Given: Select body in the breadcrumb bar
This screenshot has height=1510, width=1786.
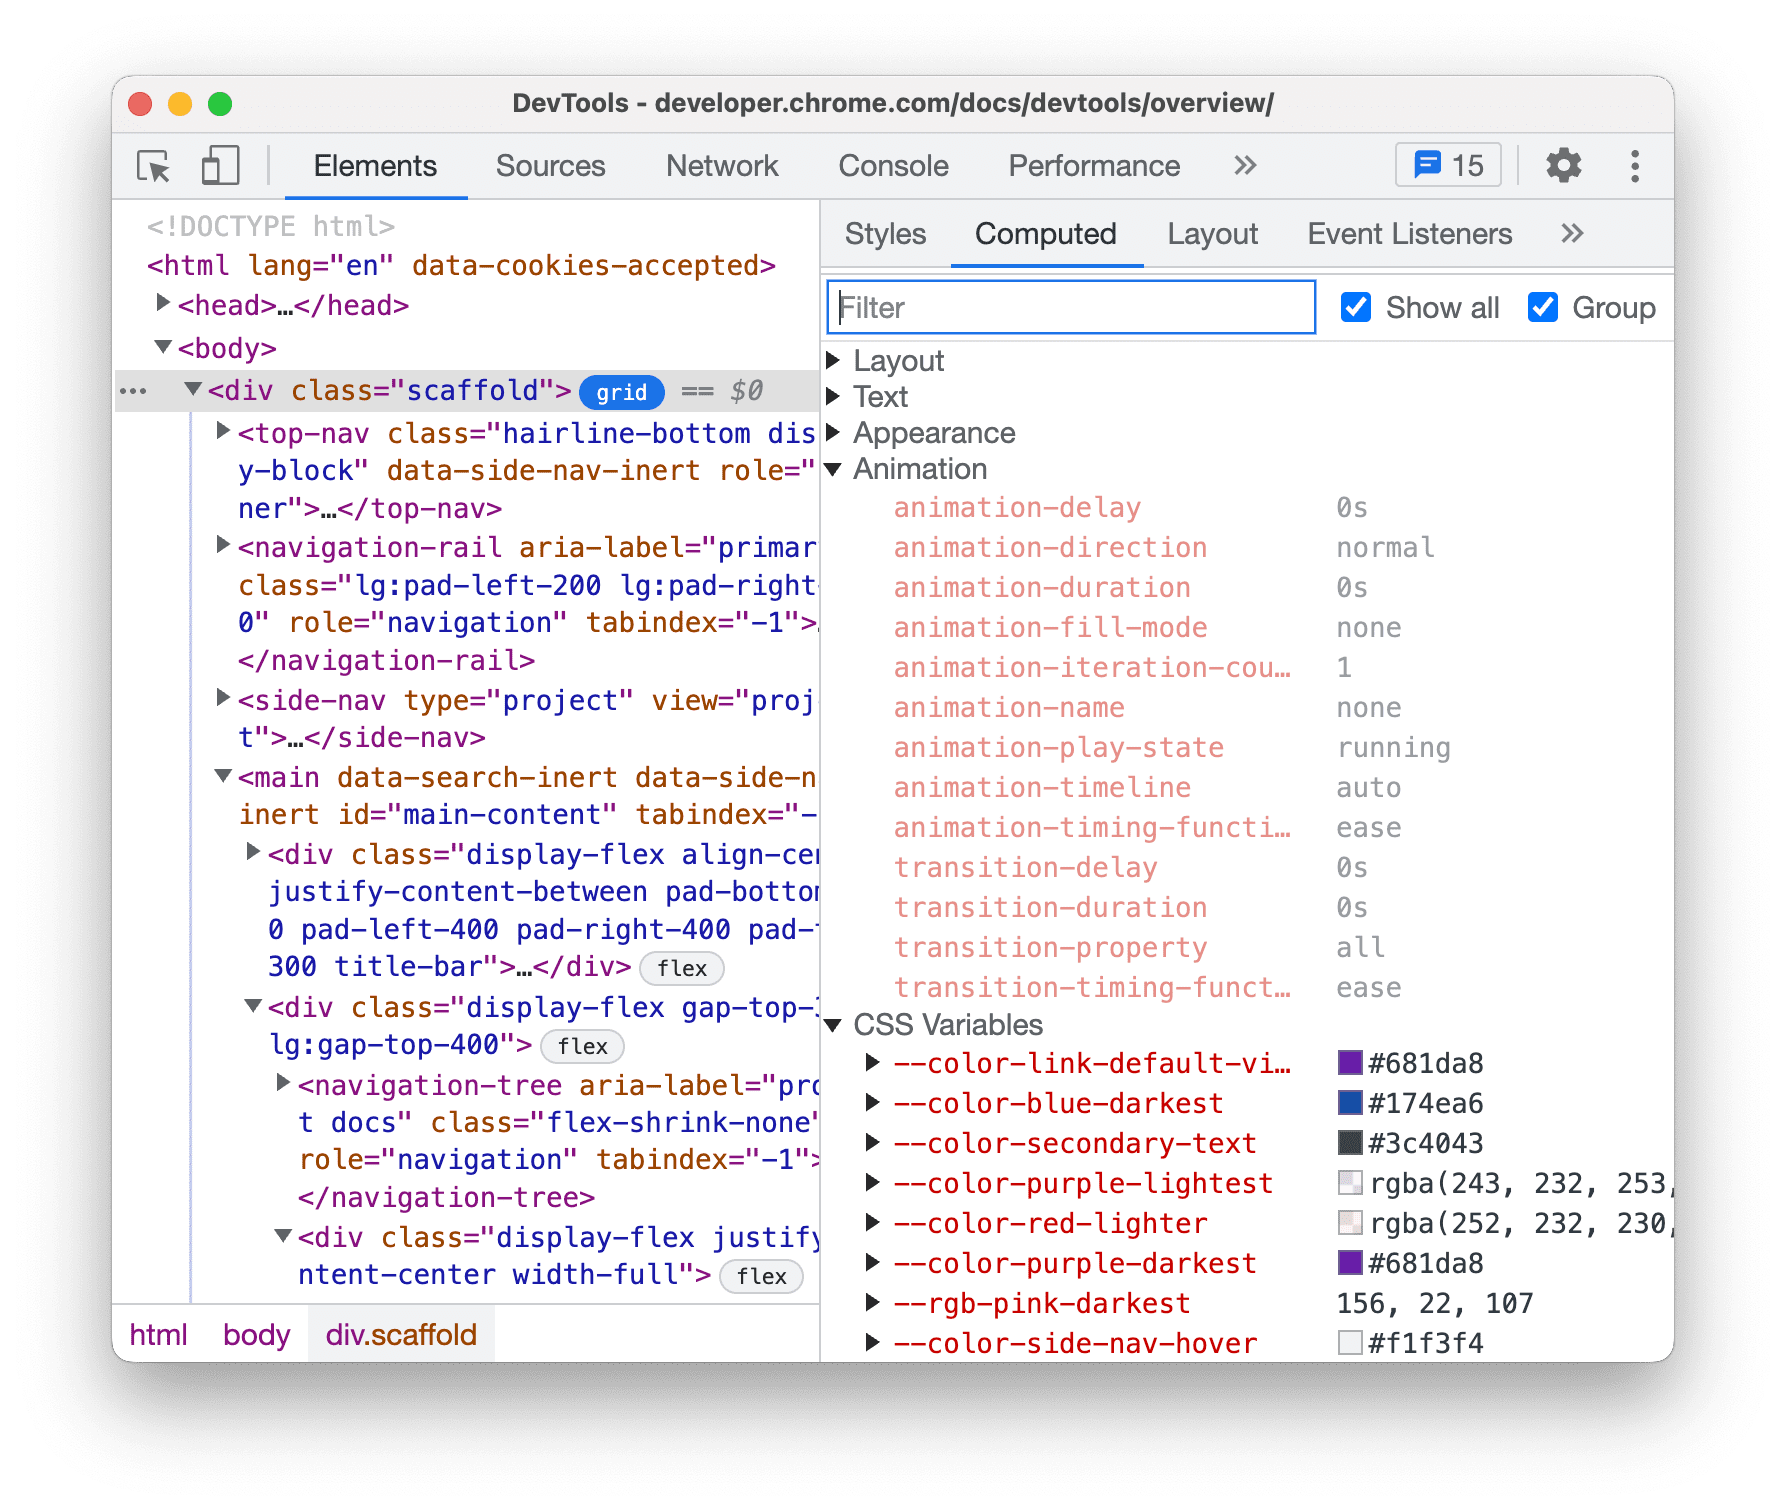Looking at the screenshot, I should point(256,1335).
